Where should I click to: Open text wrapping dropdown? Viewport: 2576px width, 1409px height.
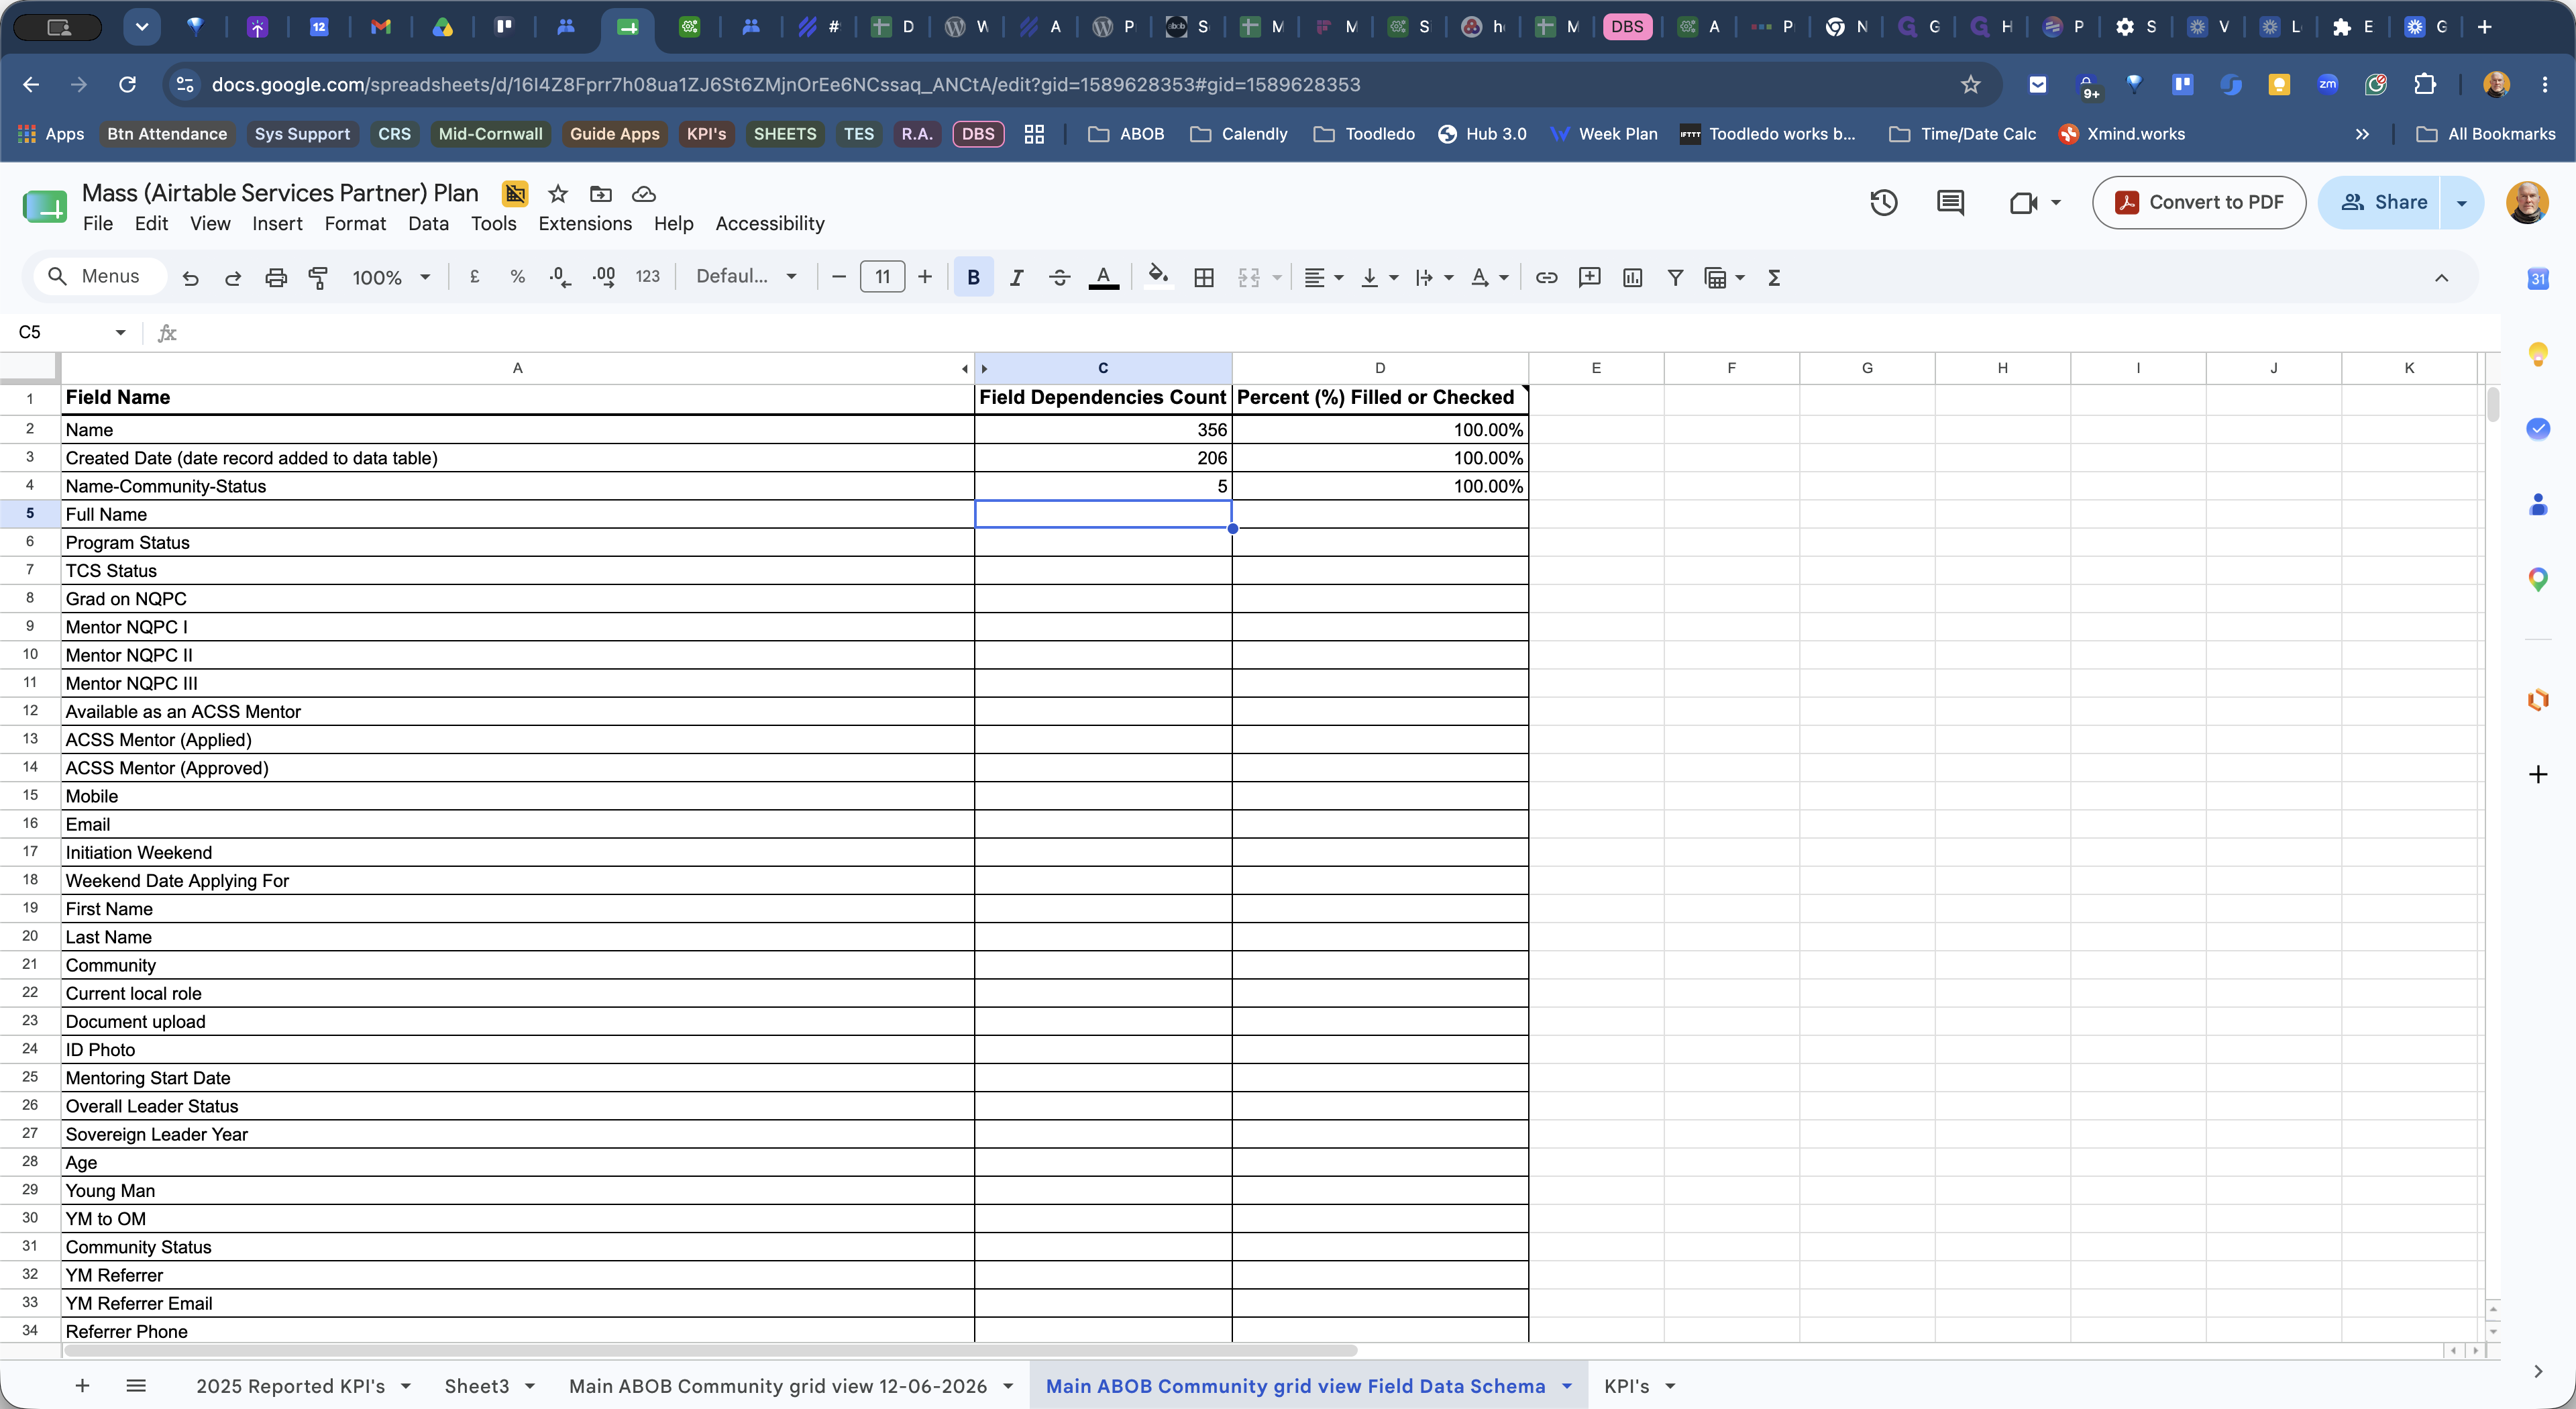tap(1434, 278)
